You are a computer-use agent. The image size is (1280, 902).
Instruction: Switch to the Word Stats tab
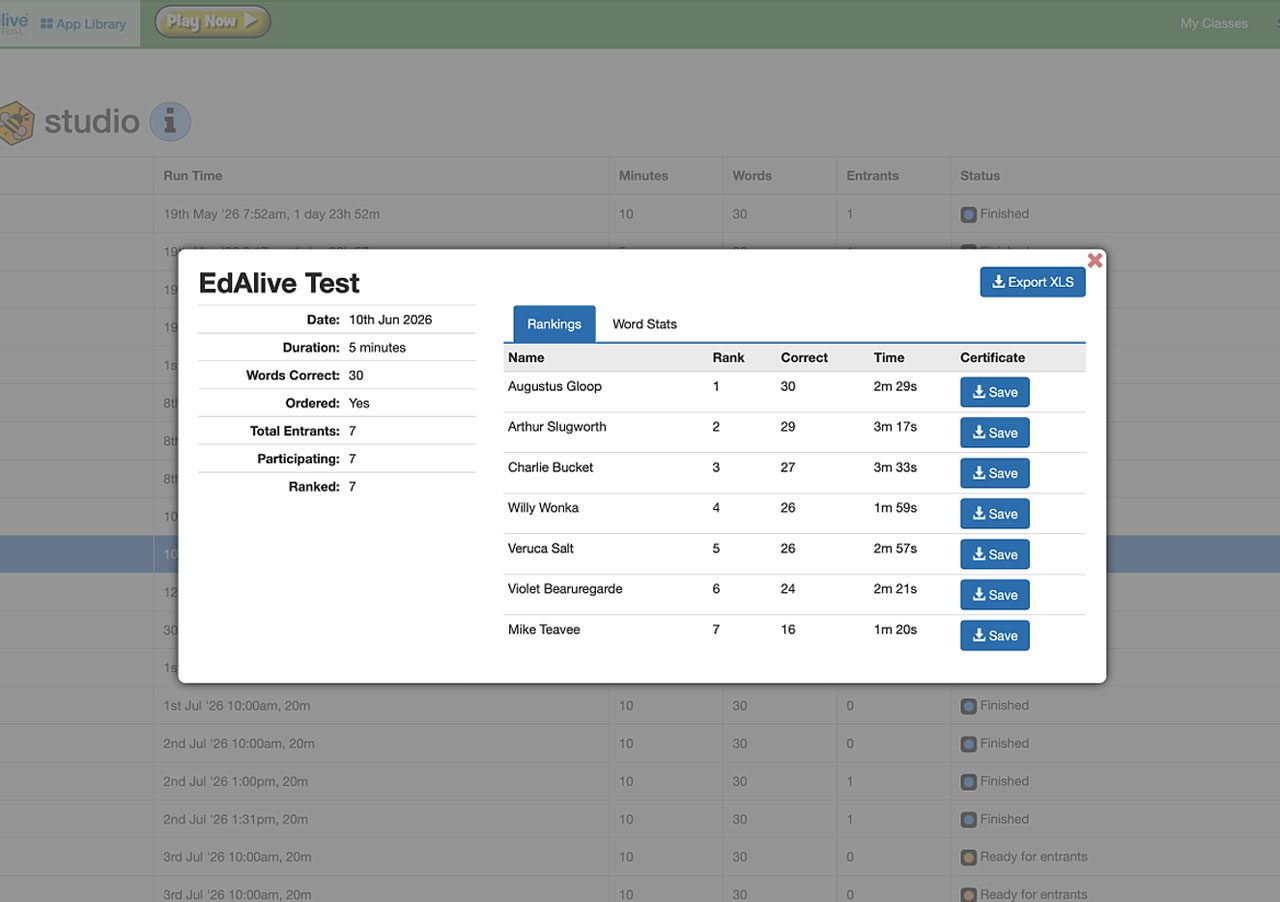[644, 324]
